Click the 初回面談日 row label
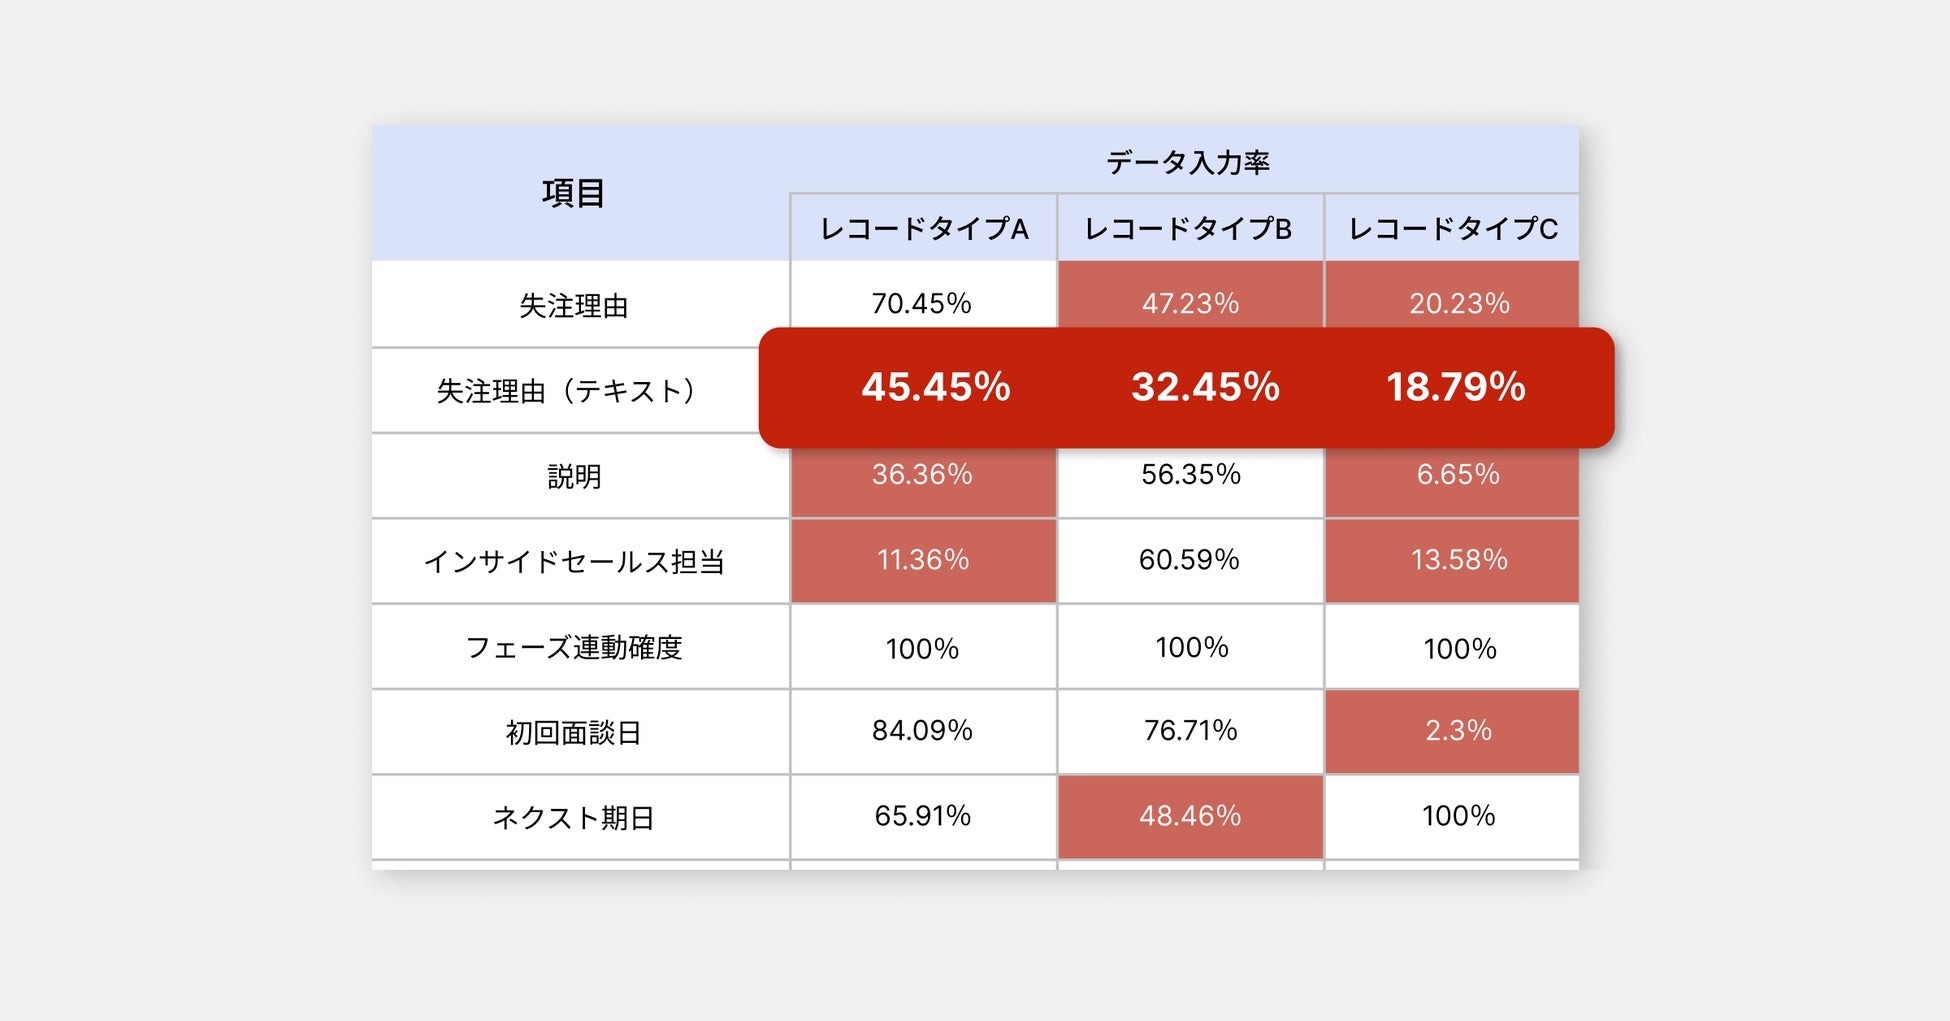This screenshot has height=1021, width=1950. point(573,732)
